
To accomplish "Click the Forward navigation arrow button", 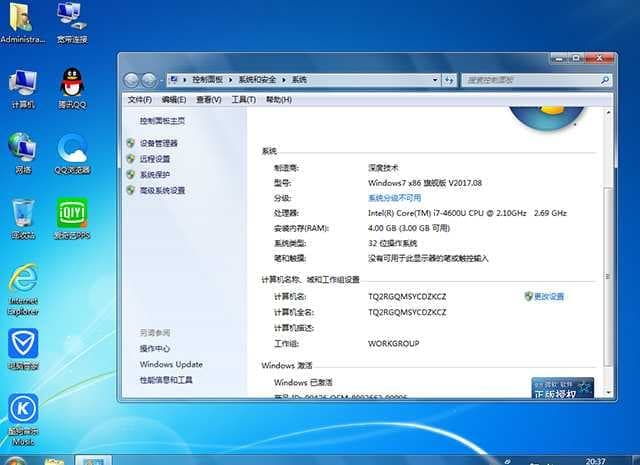I will click(x=149, y=80).
